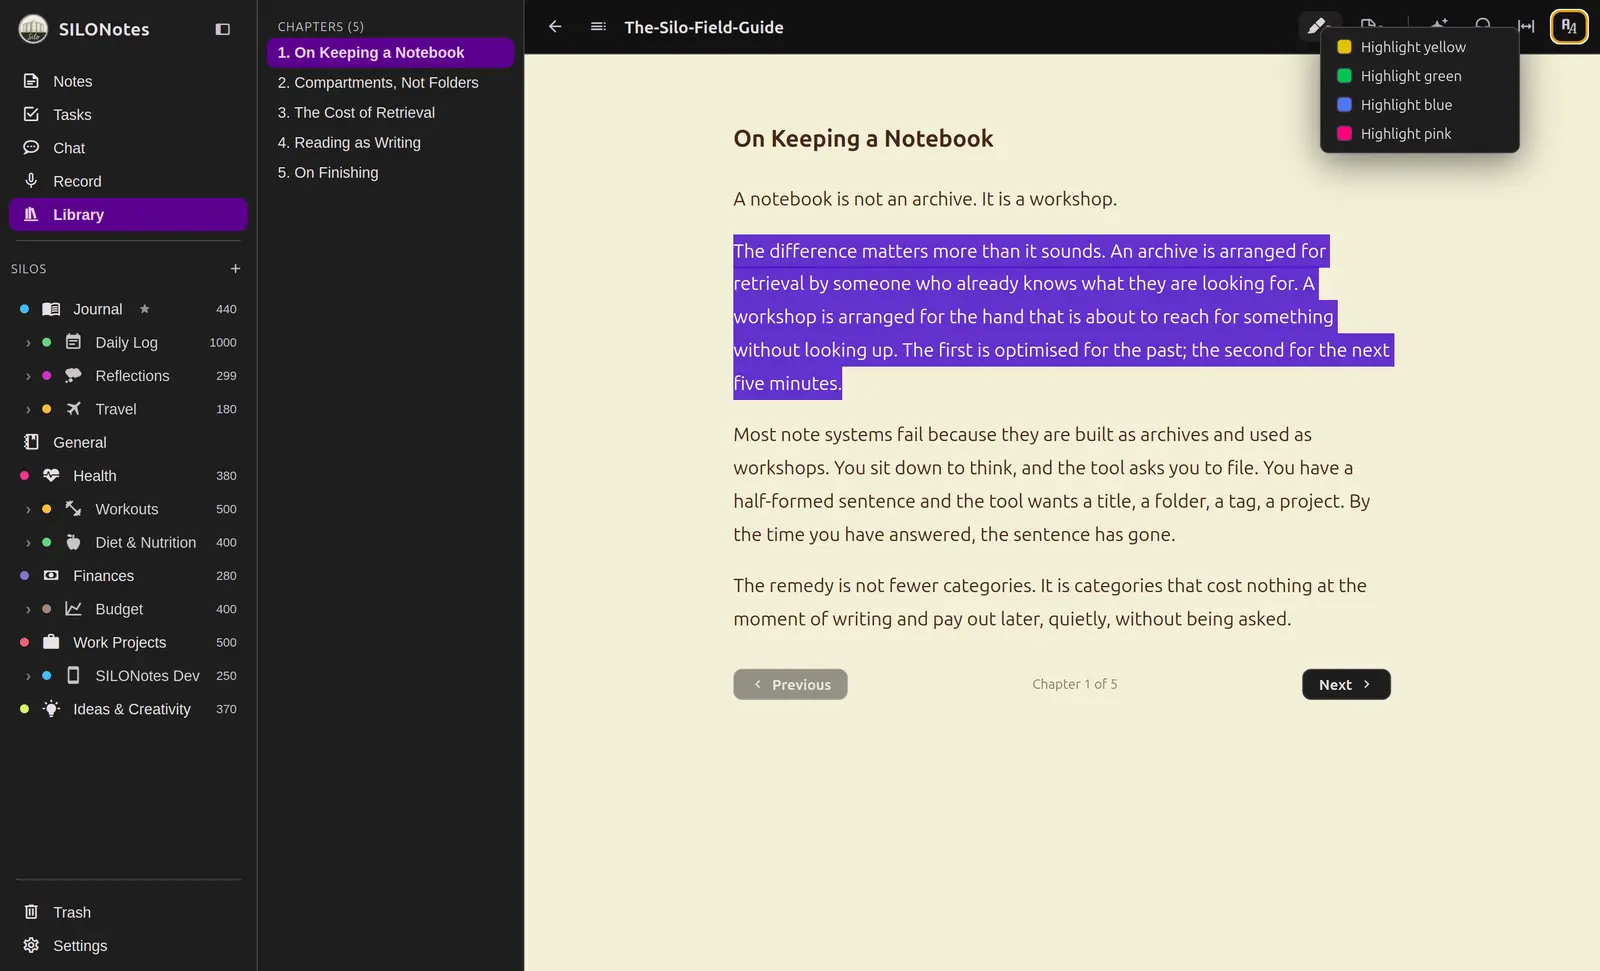1600x971 pixels.
Task: Select the Work Projects silo
Action: click(x=128, y=642)
